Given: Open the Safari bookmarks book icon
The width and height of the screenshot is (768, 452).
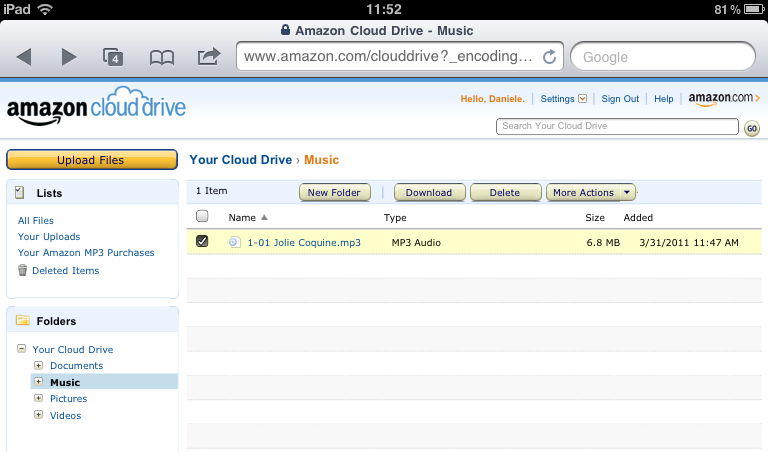Looking at the screenshot, I should click(x=161, y=57).
